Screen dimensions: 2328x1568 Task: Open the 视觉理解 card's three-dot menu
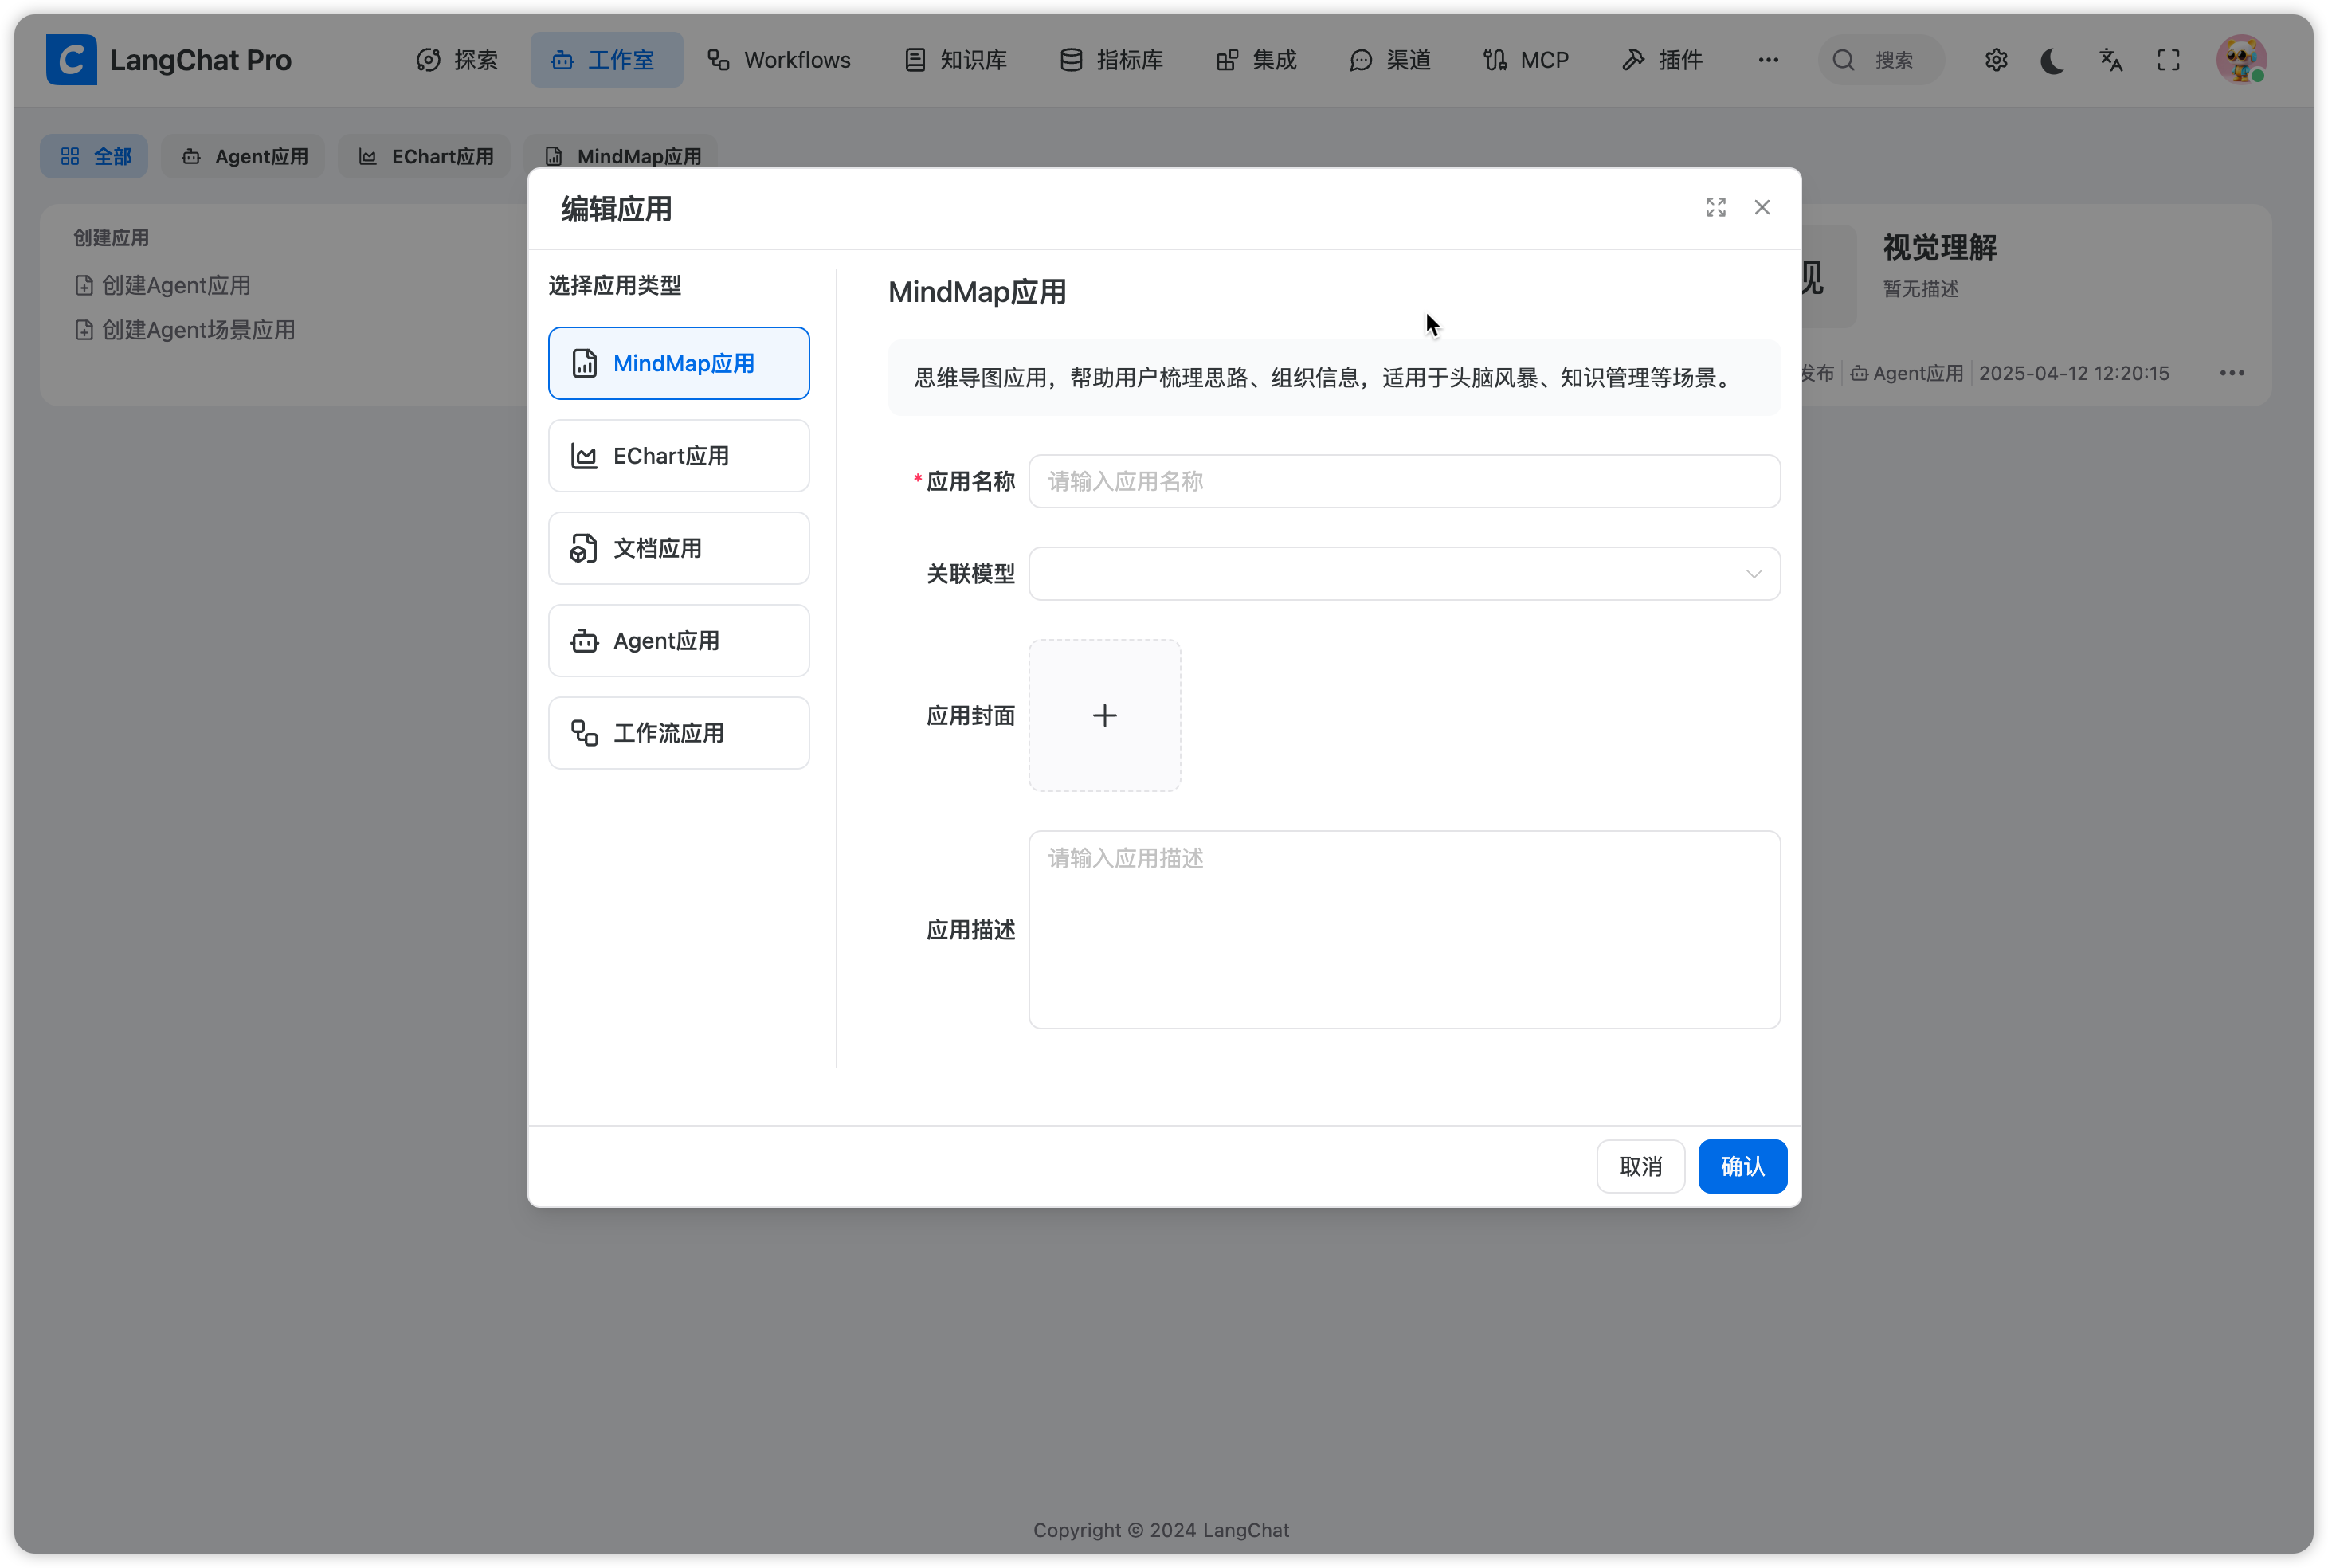click(2232, 373)
